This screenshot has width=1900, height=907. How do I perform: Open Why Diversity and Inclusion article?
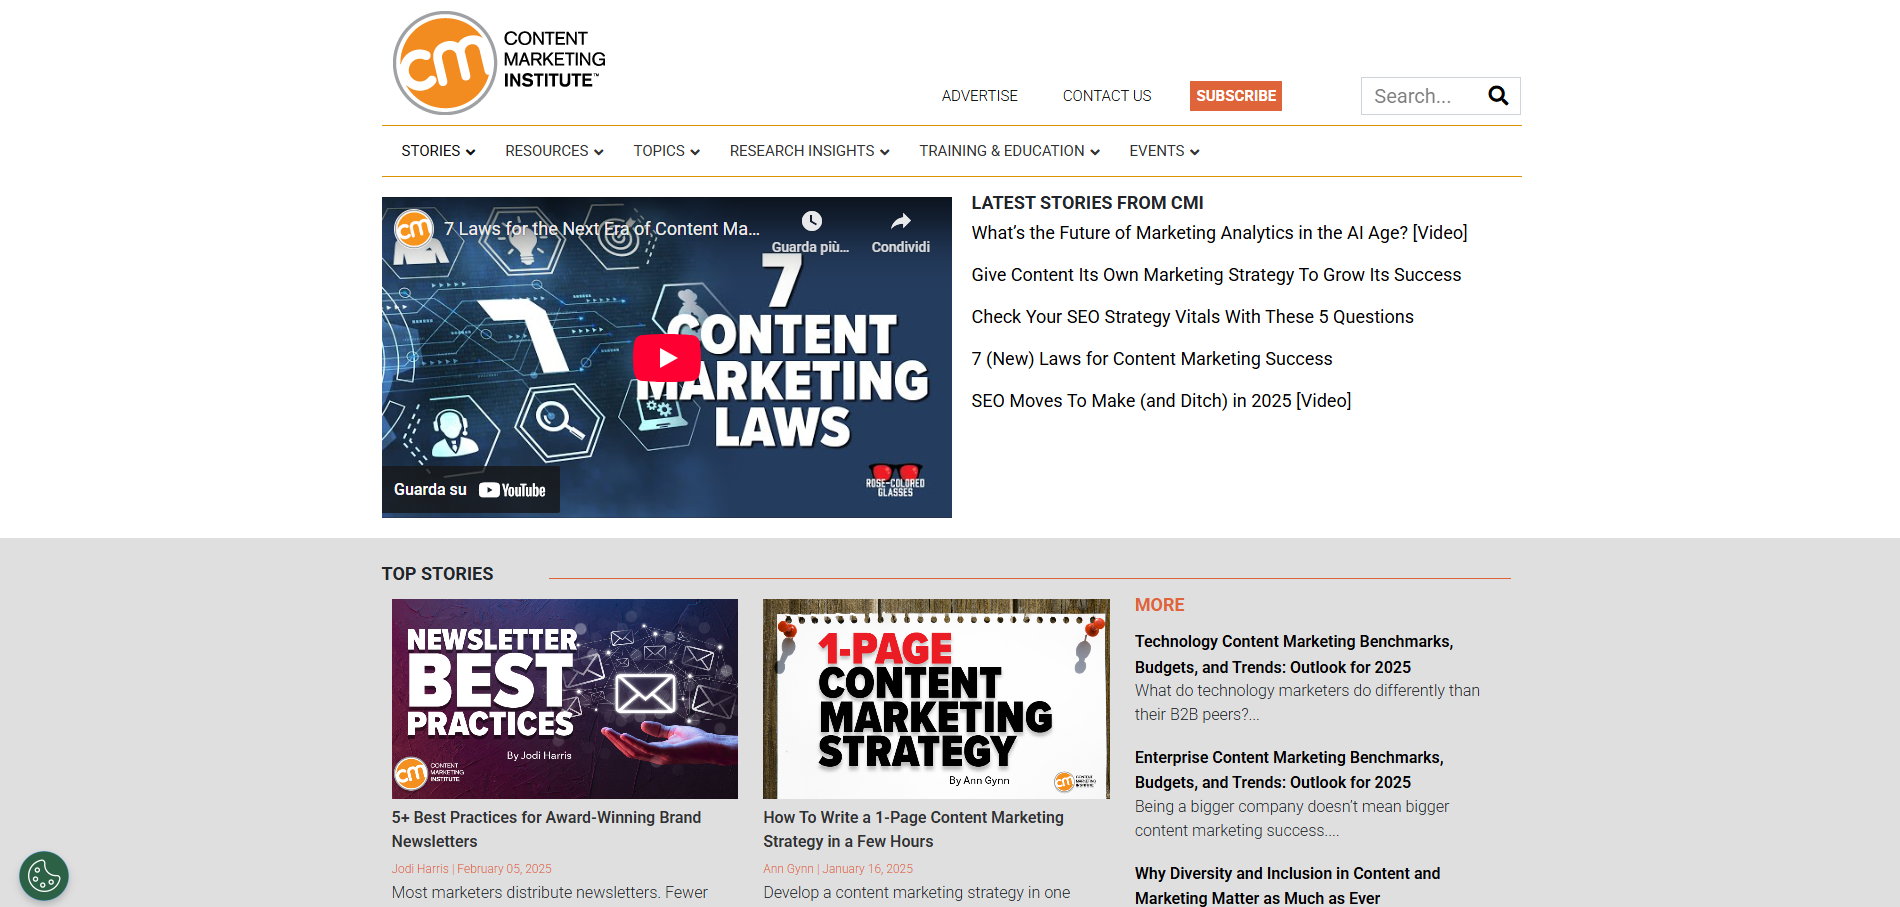(x=1287, y=886)
